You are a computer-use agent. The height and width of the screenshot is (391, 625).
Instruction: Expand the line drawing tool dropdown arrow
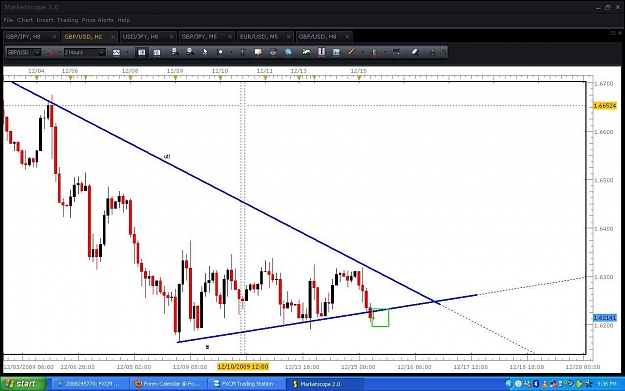click(x=363, y=52)
